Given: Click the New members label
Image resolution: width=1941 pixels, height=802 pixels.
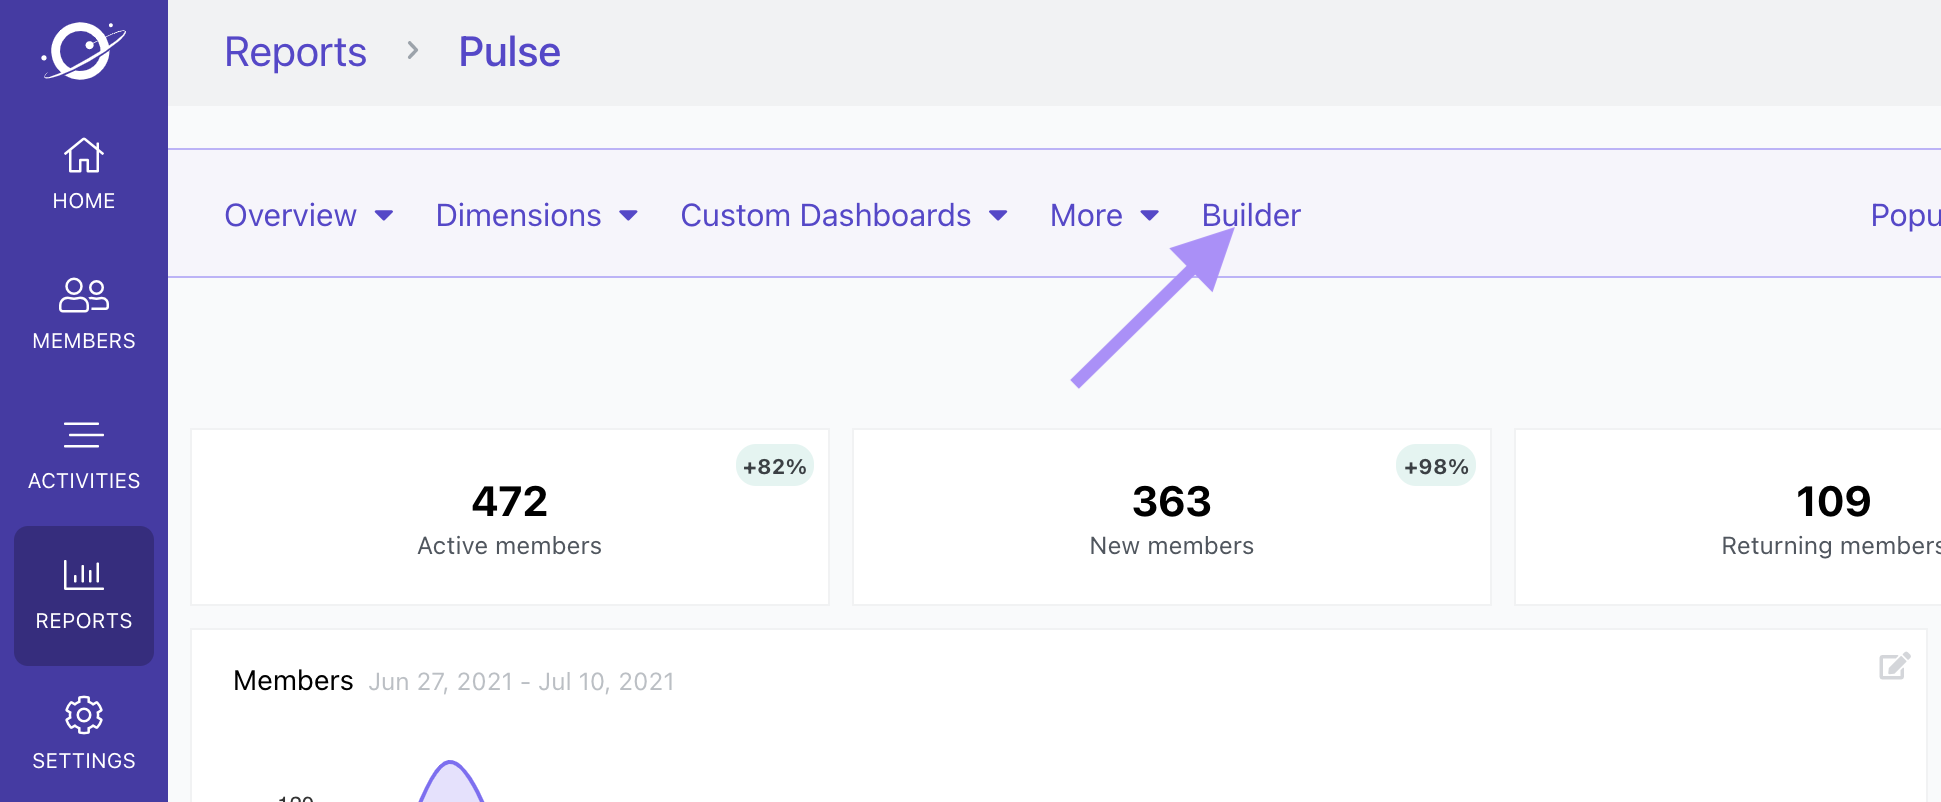Looking at the screenshot, I should (1172, 546).
